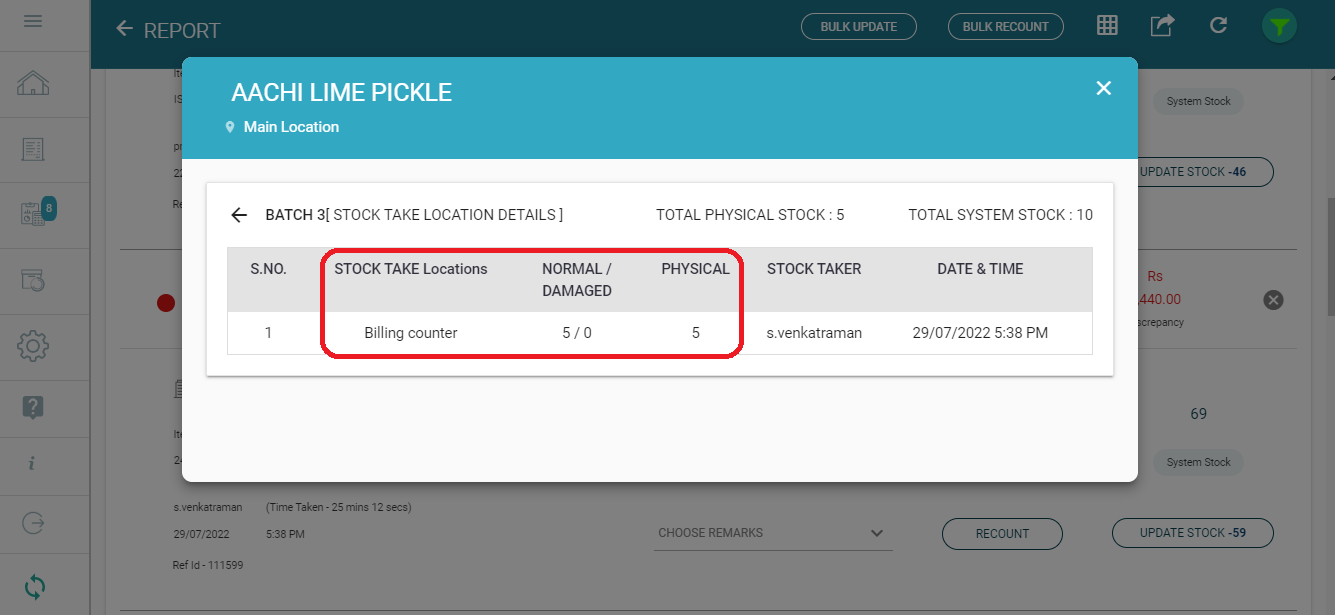Click the sync arrows icon in sidebar

[x=34, y=586]
